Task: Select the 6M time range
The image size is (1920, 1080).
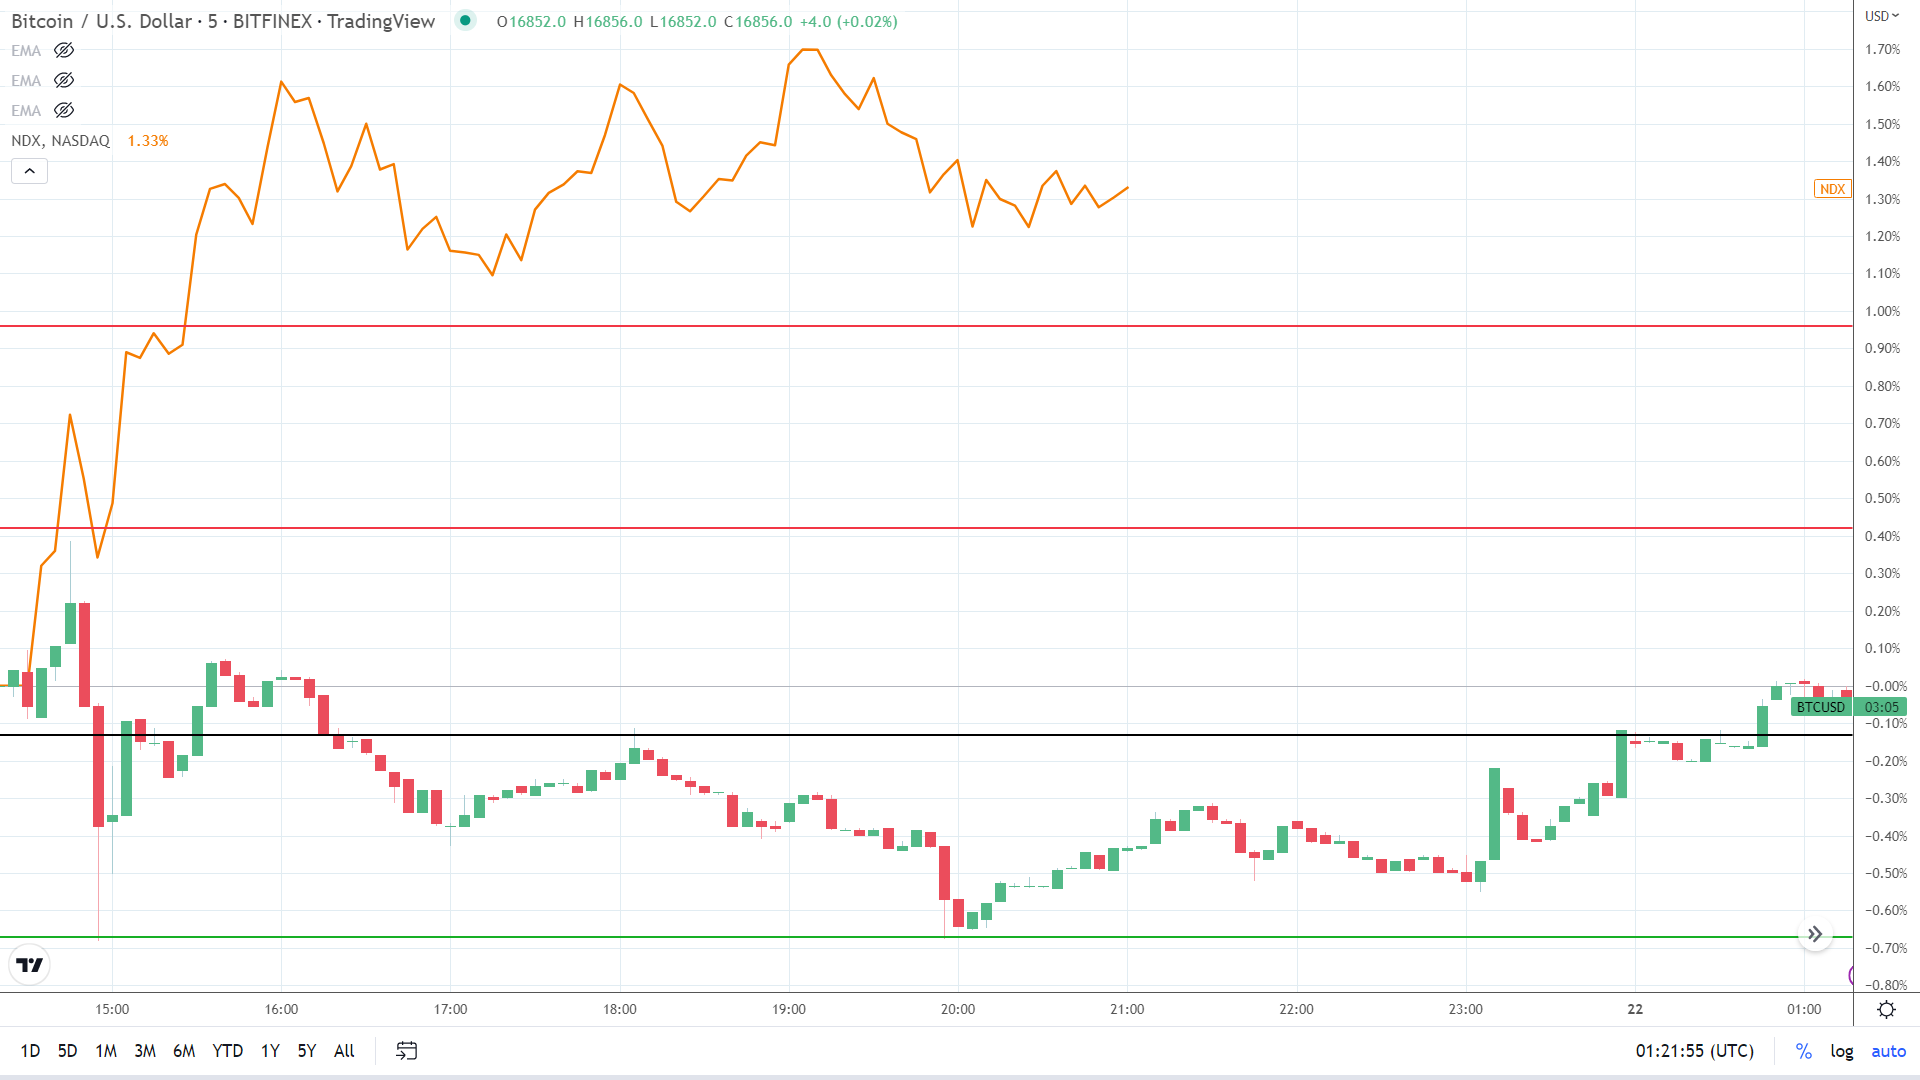Action: pos(184,1051)
